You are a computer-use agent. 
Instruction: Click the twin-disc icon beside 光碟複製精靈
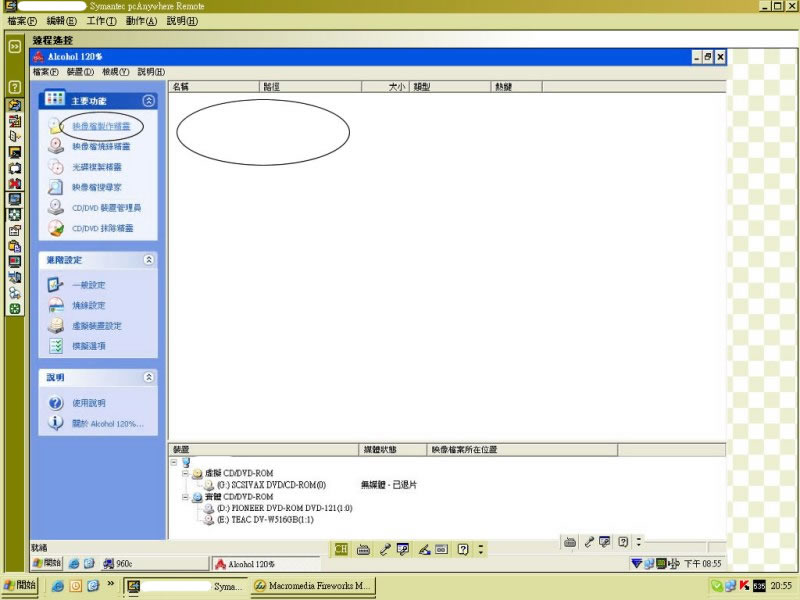56,167
